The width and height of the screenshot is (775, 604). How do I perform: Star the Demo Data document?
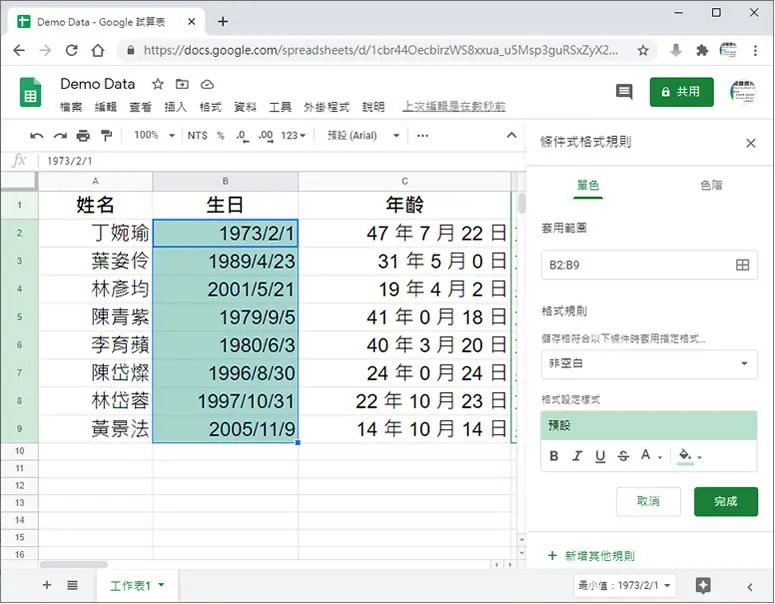[158, 84]
